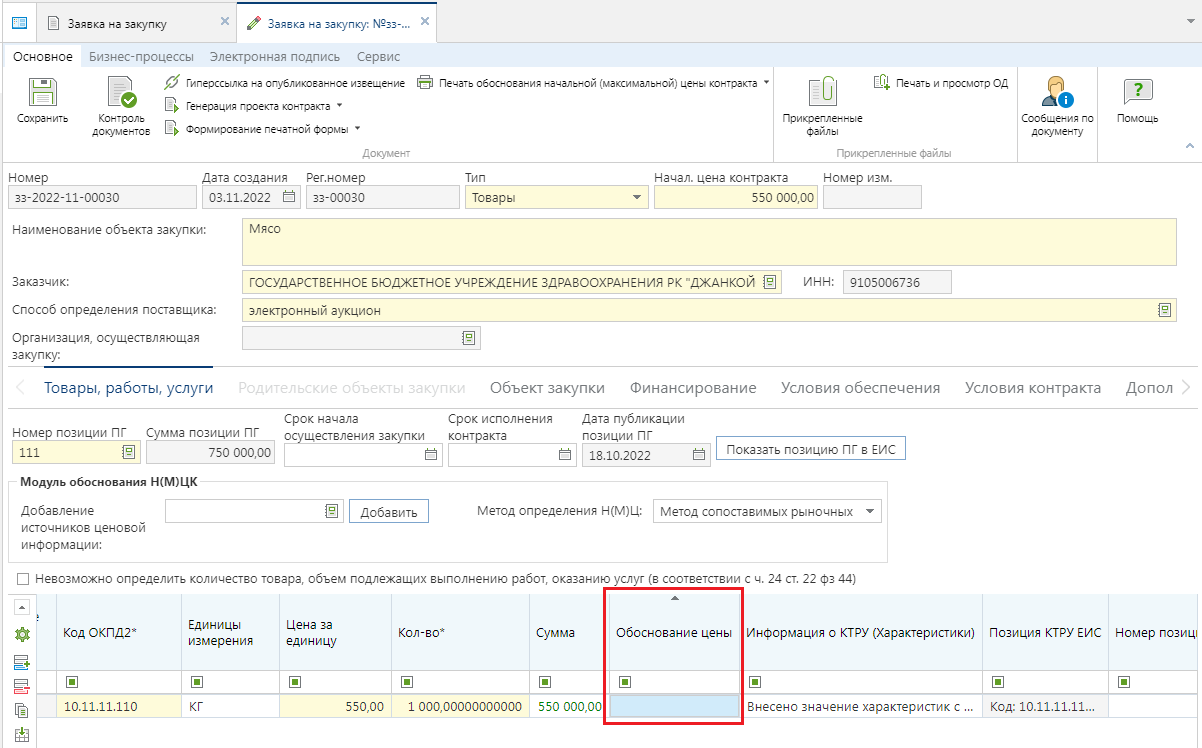Image resolution: width=1202 pixels, height=748 pixels.
Task: Open the price information sources lookup icon
Action: coord(332,511)
